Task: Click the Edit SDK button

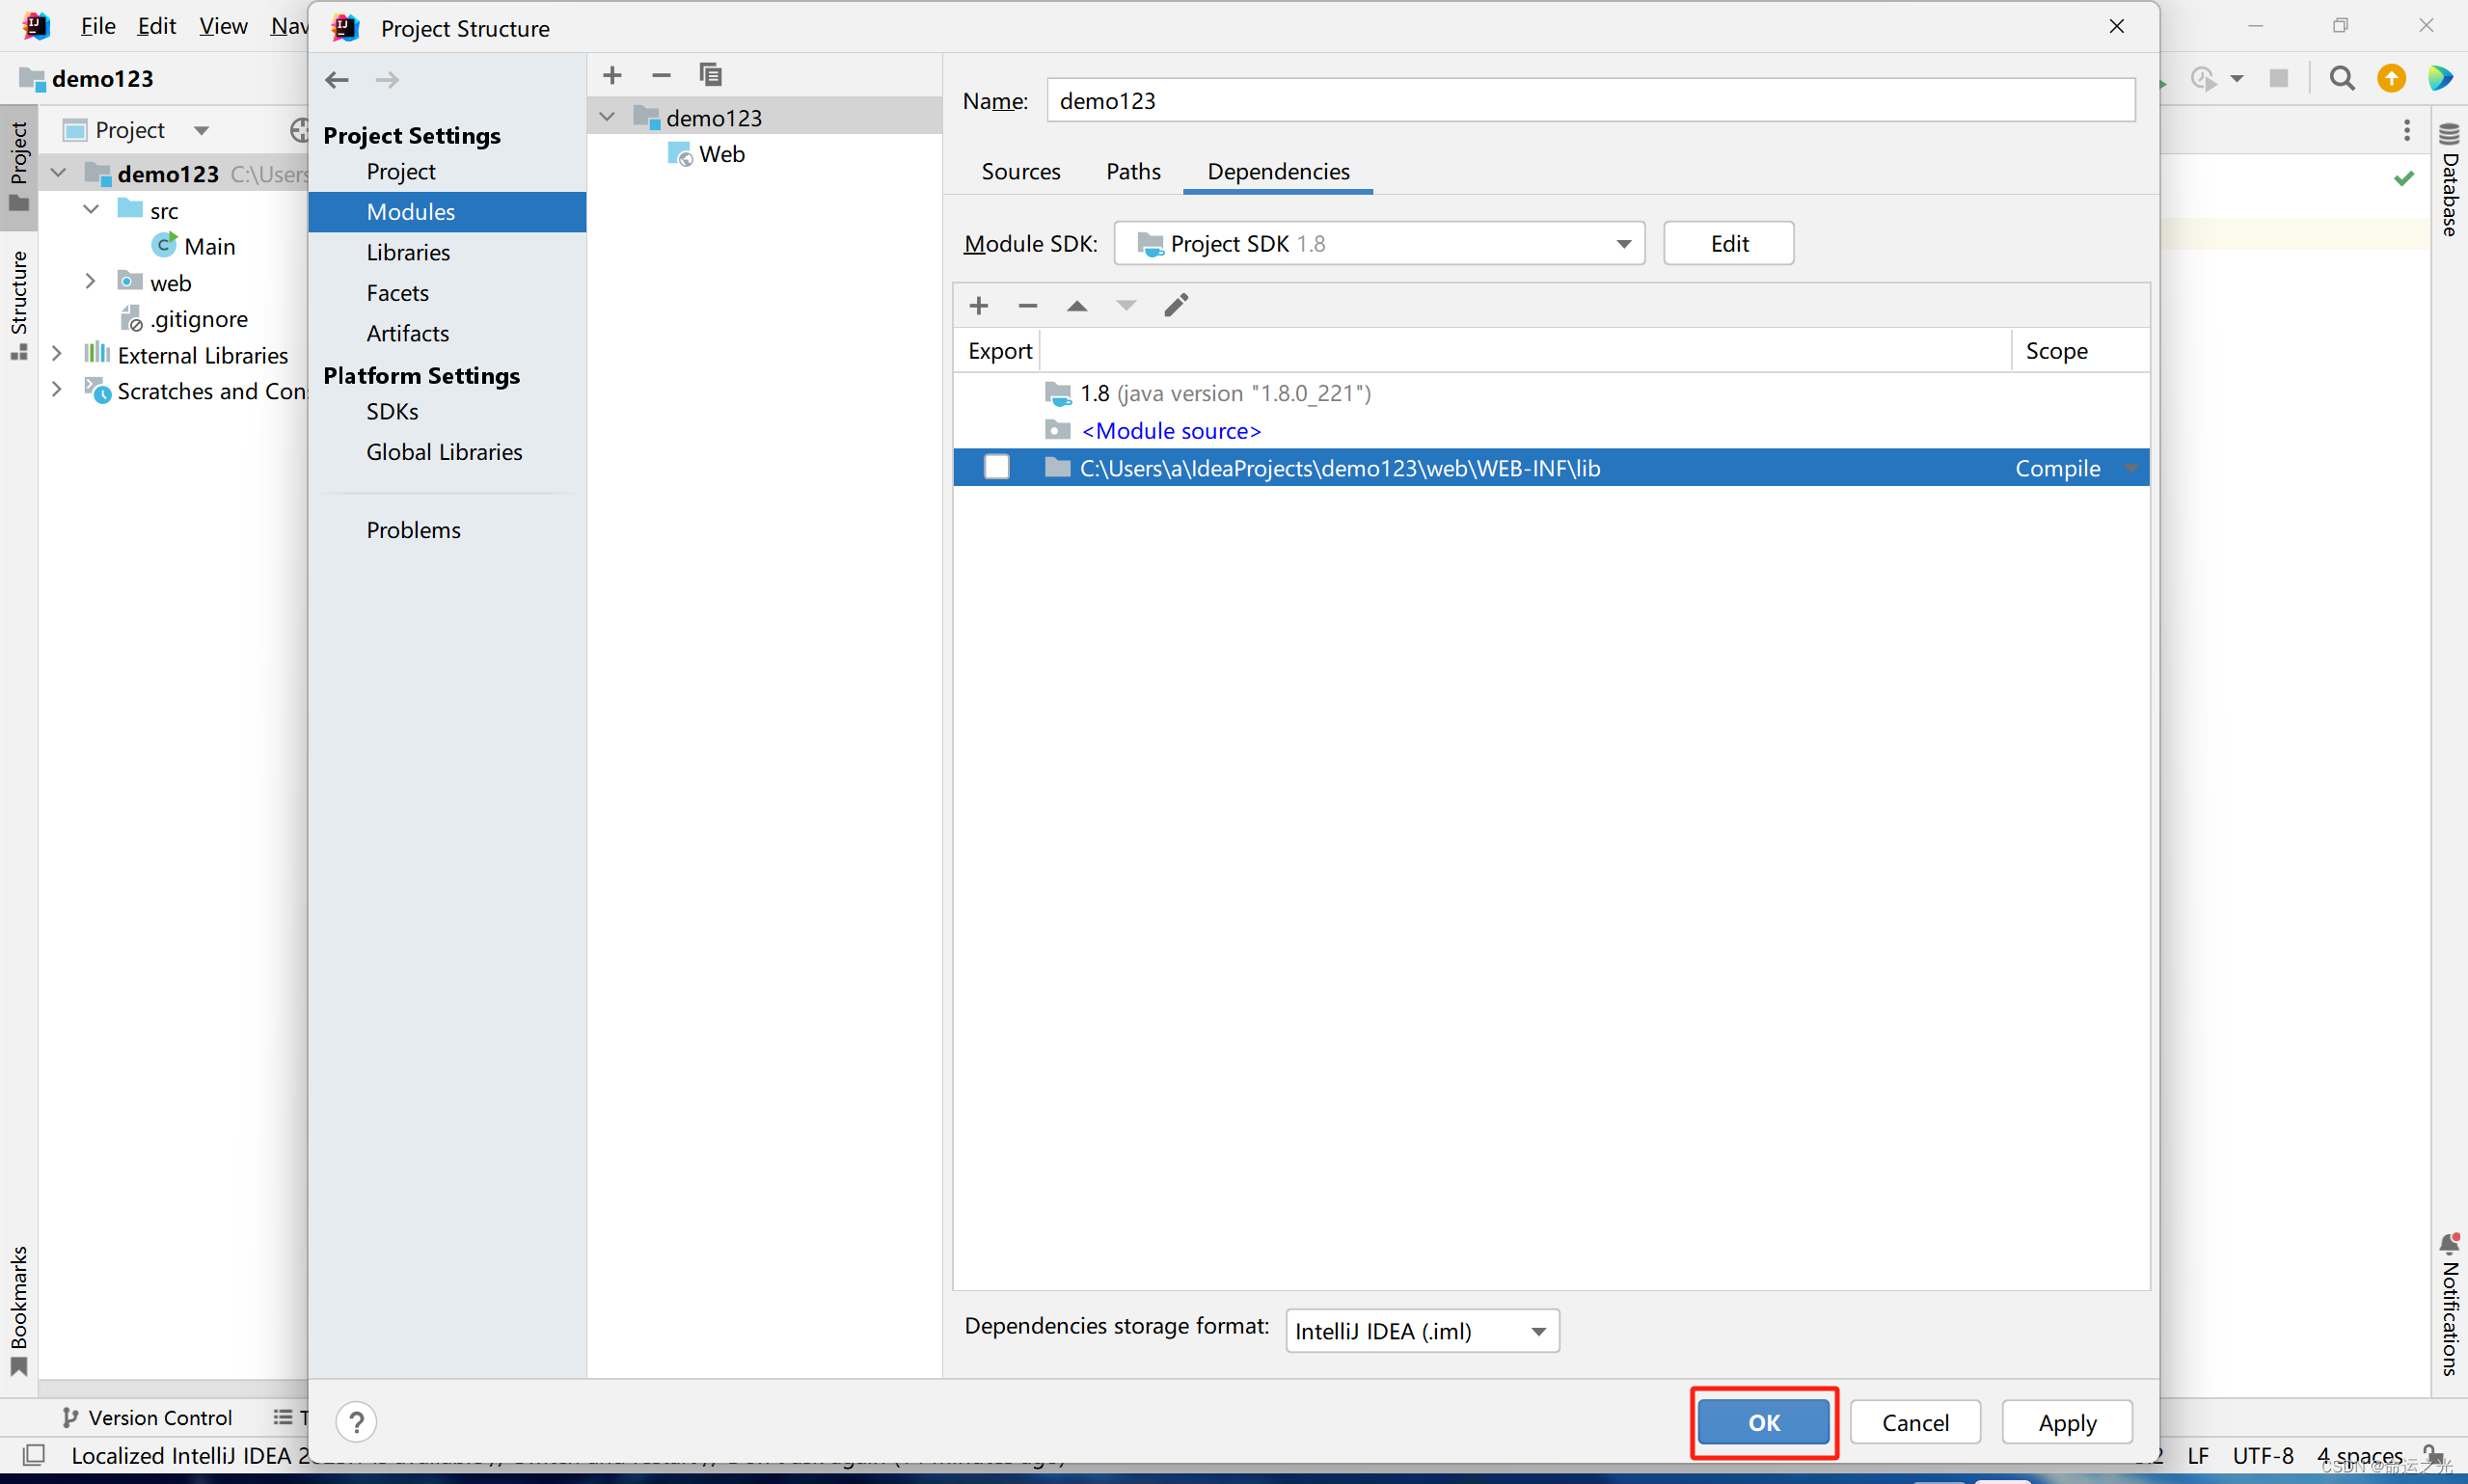Action: pyautogui.click(x=1727, y=243)
